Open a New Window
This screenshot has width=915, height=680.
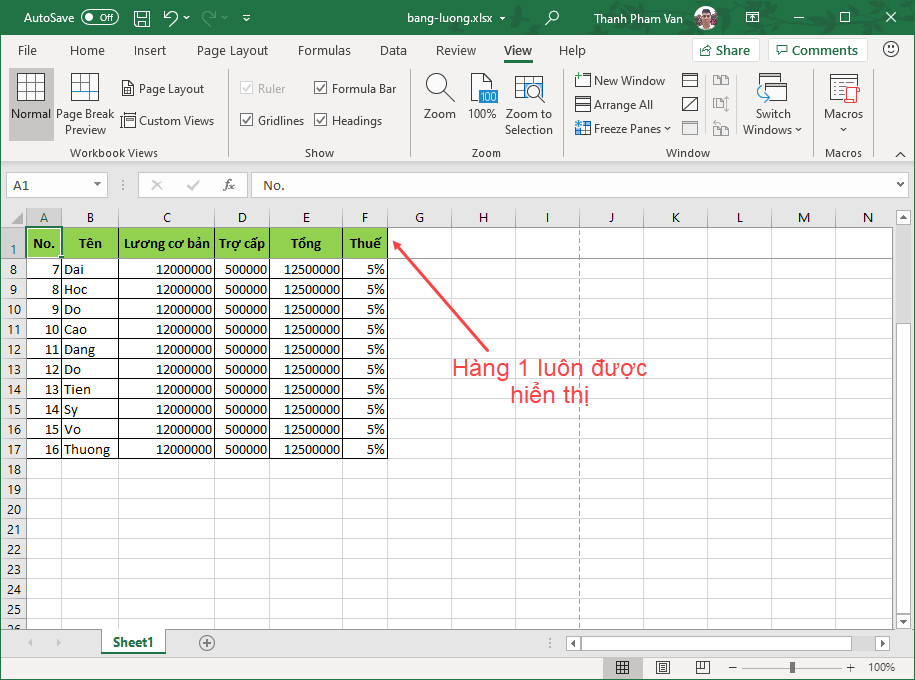(620, 81)
